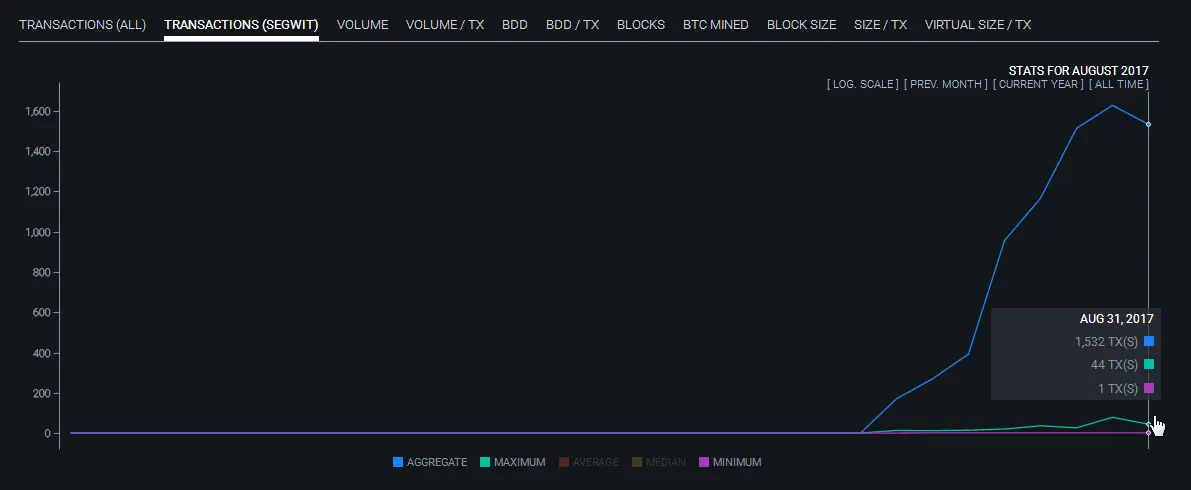Show the Median series in legend
Screen dimensions: 1191x490
pos(658,462)
